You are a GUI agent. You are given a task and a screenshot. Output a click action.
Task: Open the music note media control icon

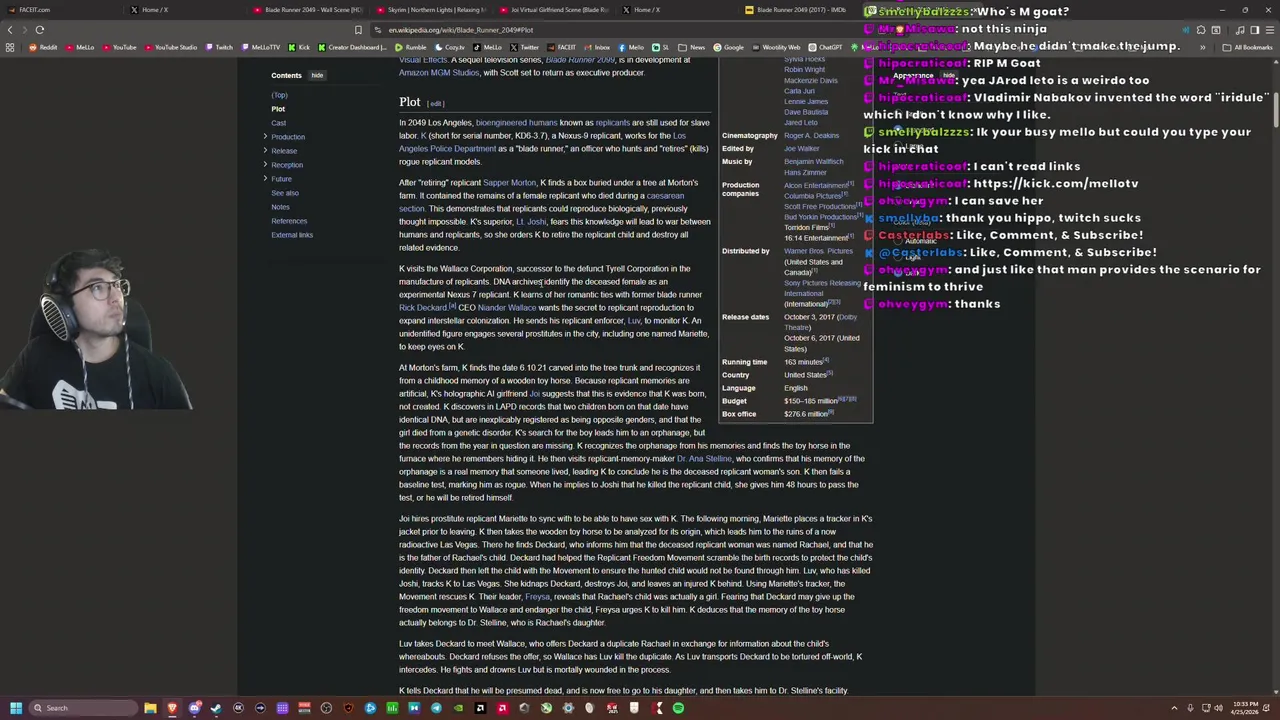pyautogui.click(x=1240, y=30)
